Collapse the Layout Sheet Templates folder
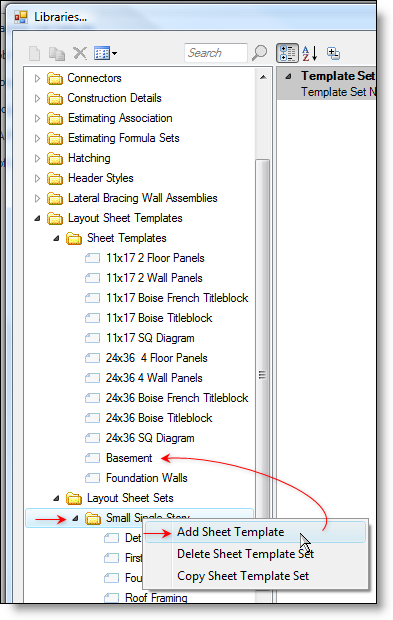 [38, 218]
